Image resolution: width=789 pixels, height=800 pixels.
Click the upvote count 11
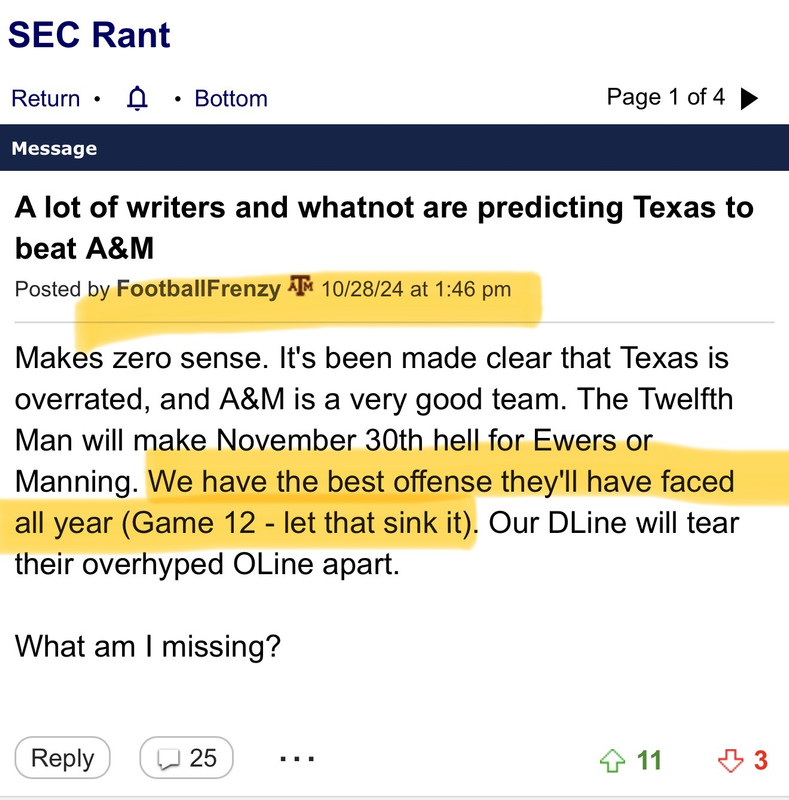650,760
